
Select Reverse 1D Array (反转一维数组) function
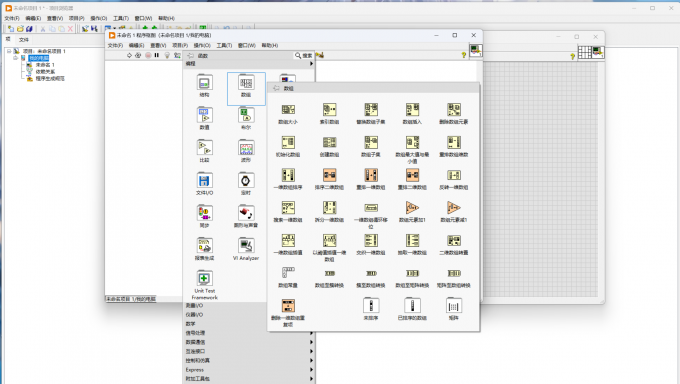454,179
